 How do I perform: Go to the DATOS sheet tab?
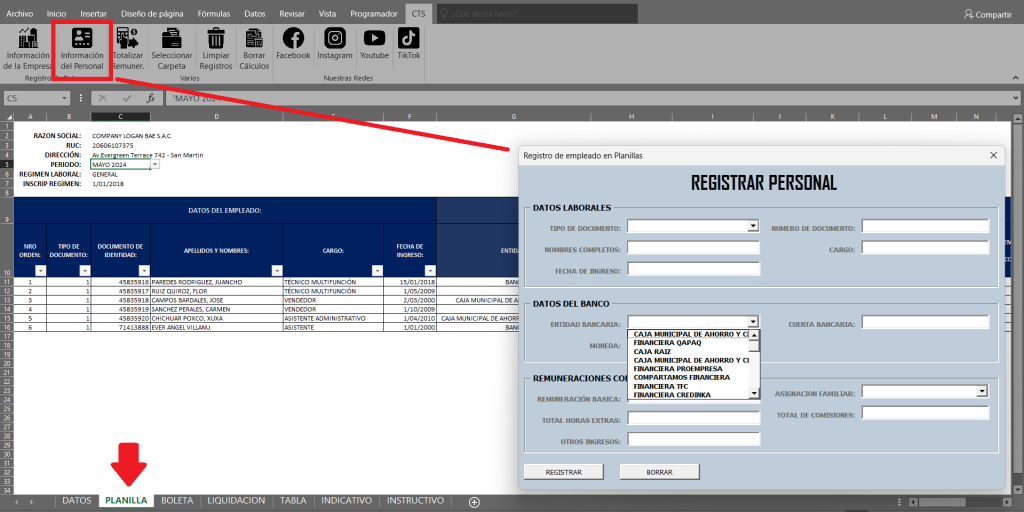point(76,501)
